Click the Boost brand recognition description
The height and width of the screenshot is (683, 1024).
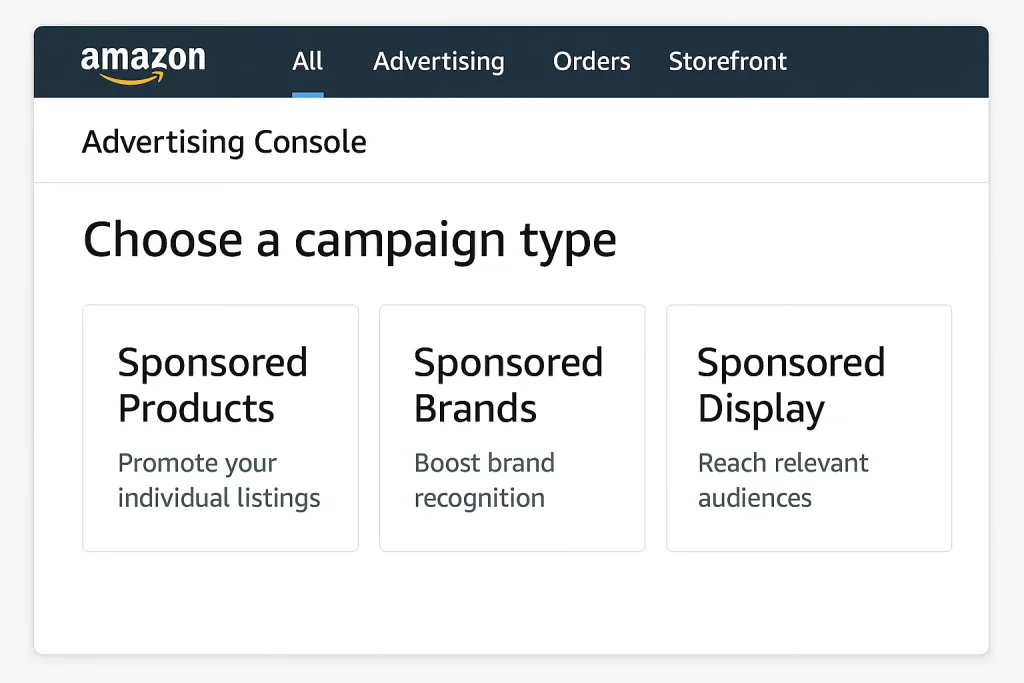click(x=484, y=480)
